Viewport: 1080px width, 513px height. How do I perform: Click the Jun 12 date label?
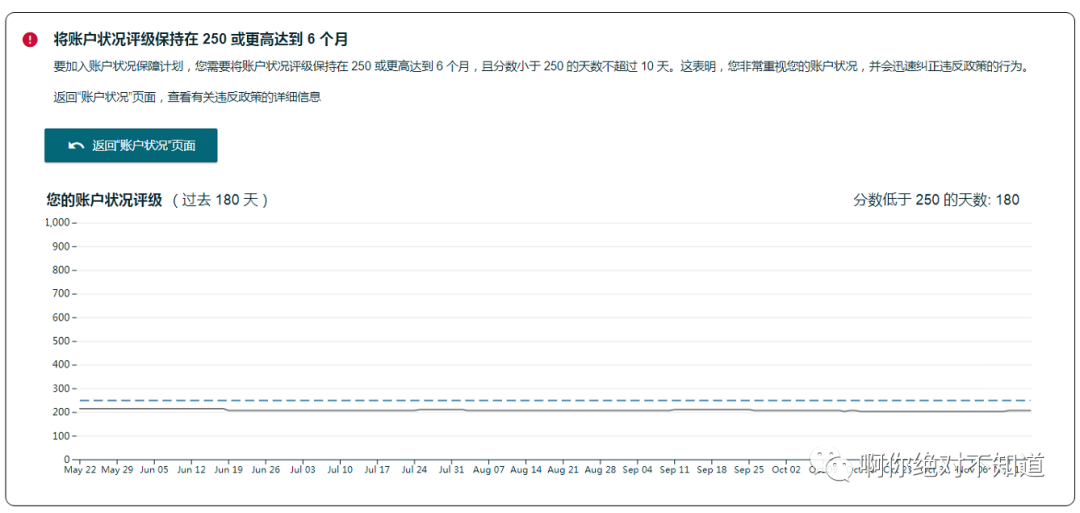191,470
